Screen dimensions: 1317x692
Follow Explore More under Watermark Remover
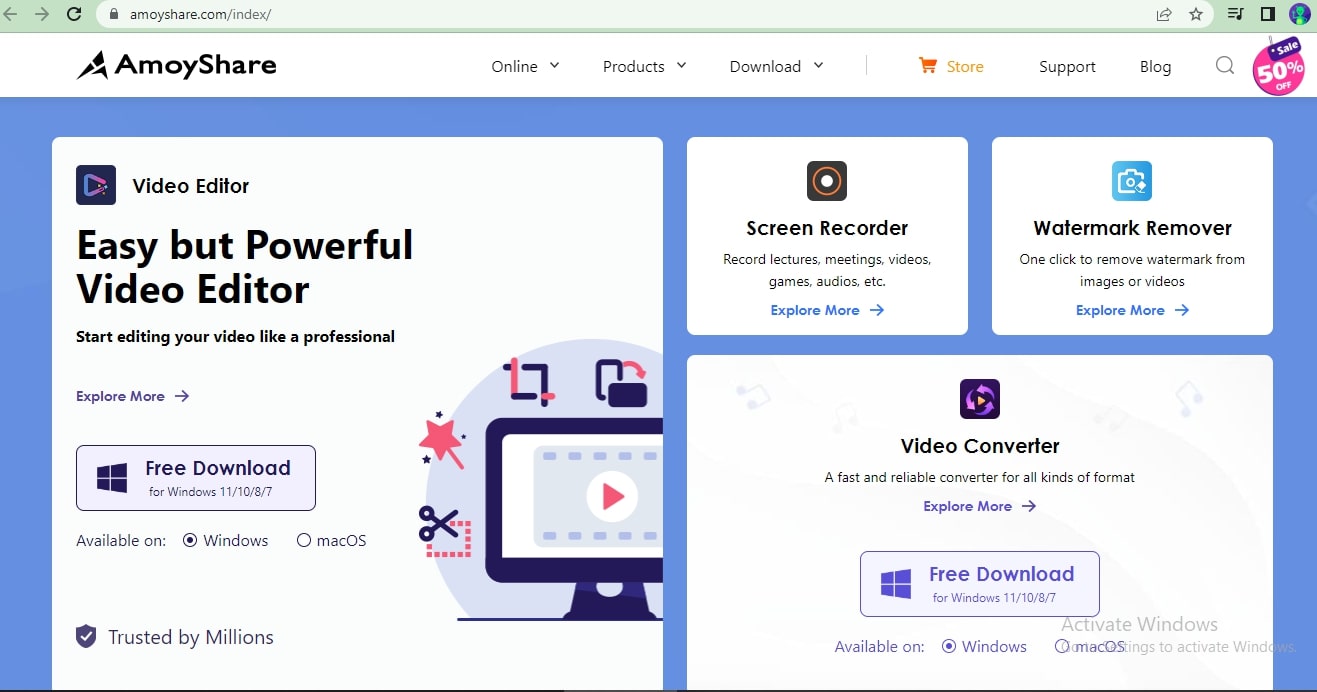[1132, 310]
